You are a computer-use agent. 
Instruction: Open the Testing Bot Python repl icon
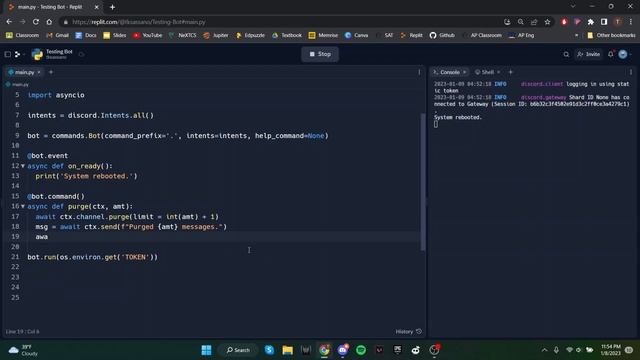coord(37,54)
